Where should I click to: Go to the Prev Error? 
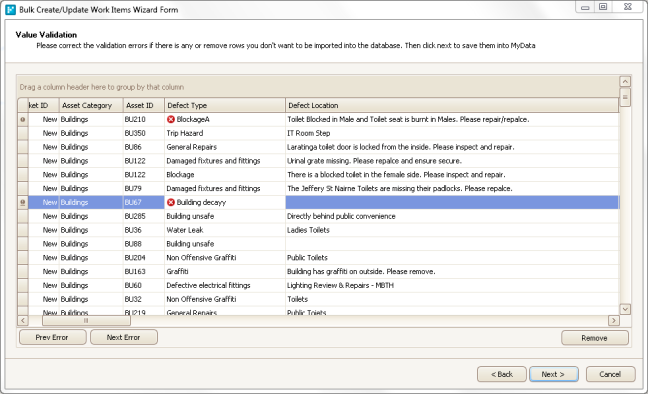coord(52,337)
